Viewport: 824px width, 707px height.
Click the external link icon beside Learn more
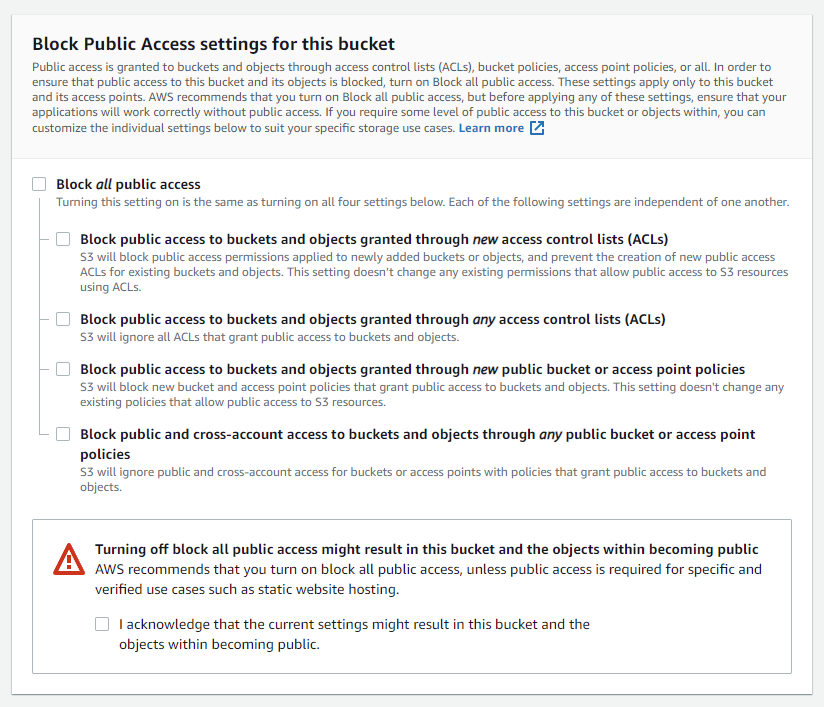[x=536, y=127]
